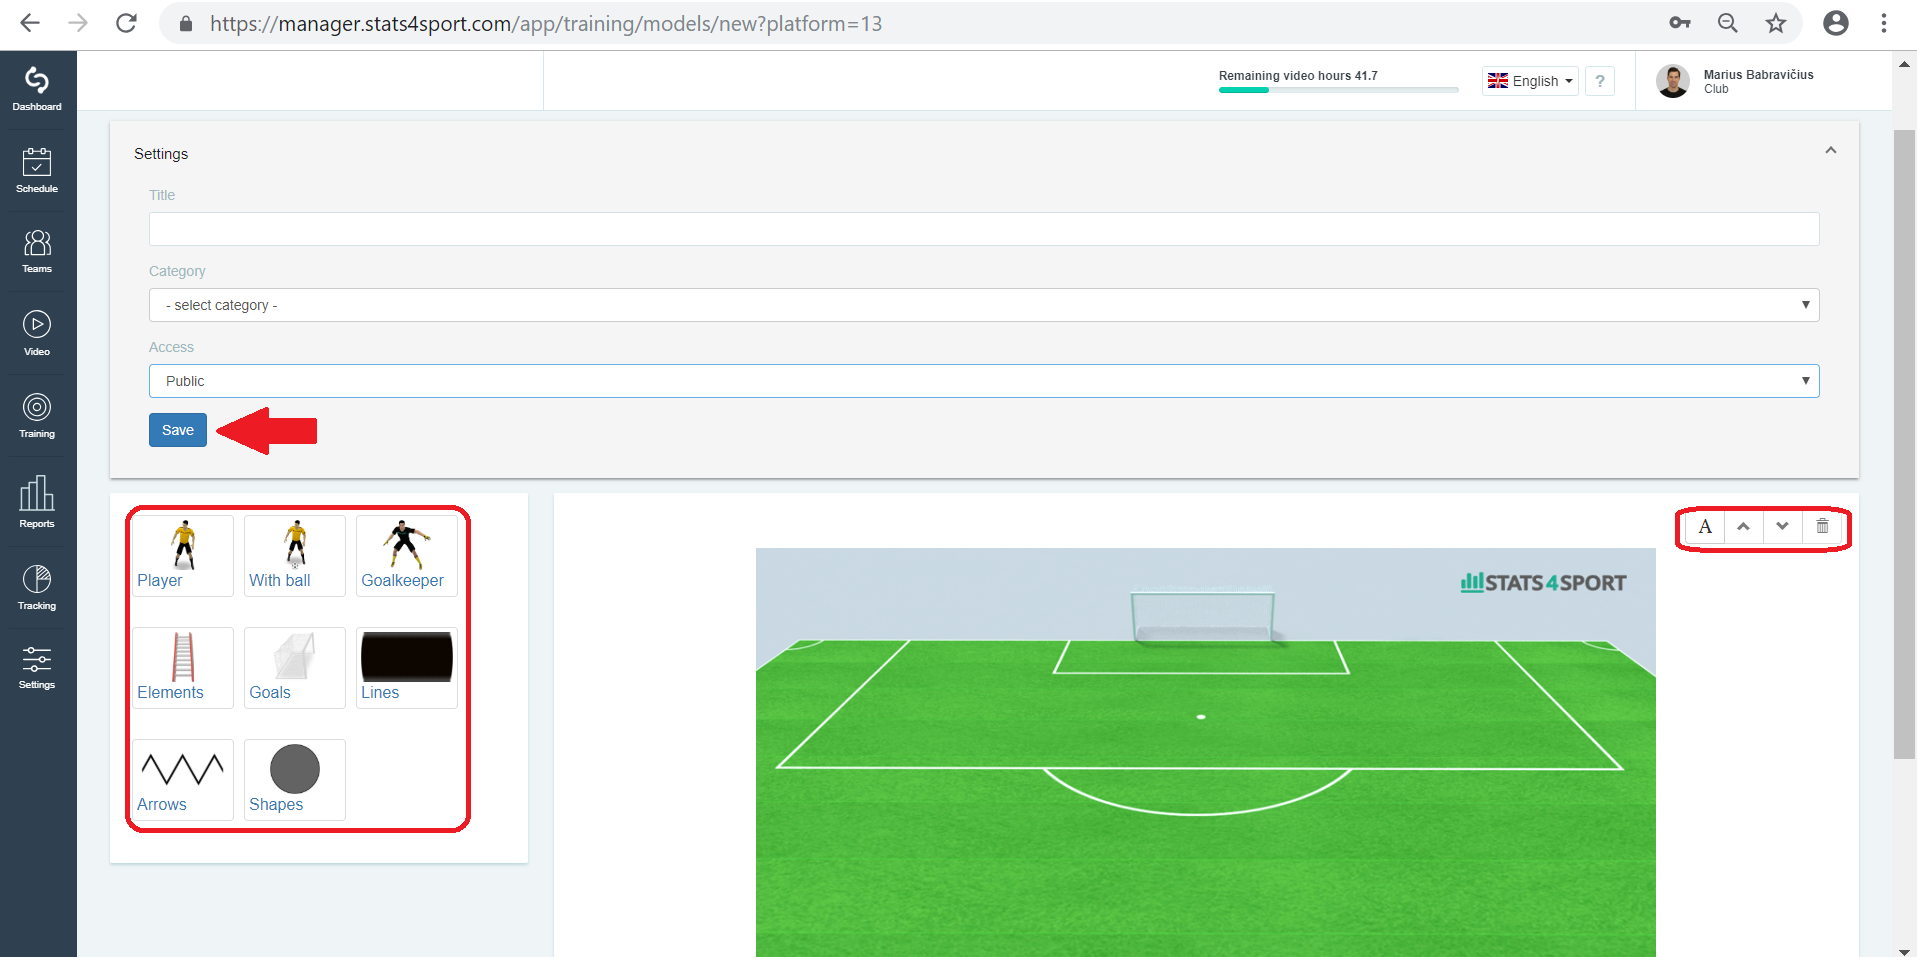Select Training in the sidebar
Viewport: 1917px width, 957px height.
(37, 416)
